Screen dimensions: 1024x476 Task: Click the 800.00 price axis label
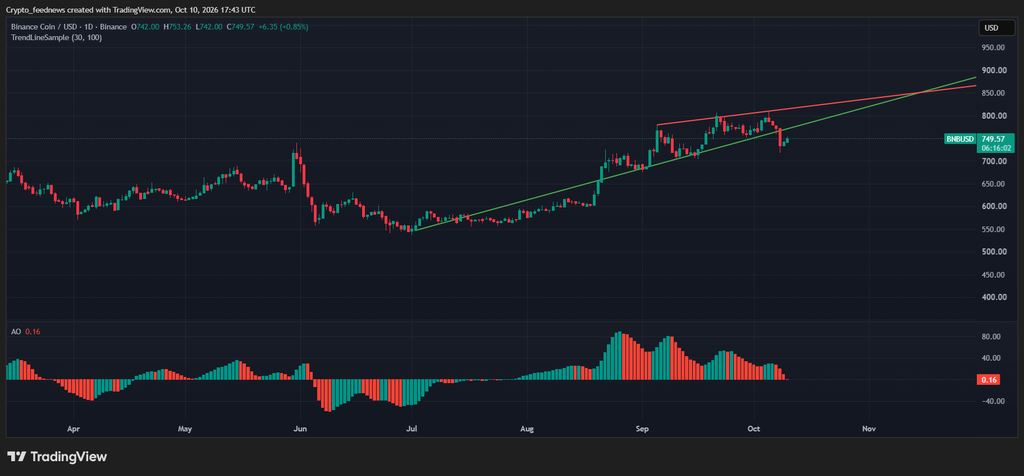pos(993,116)
